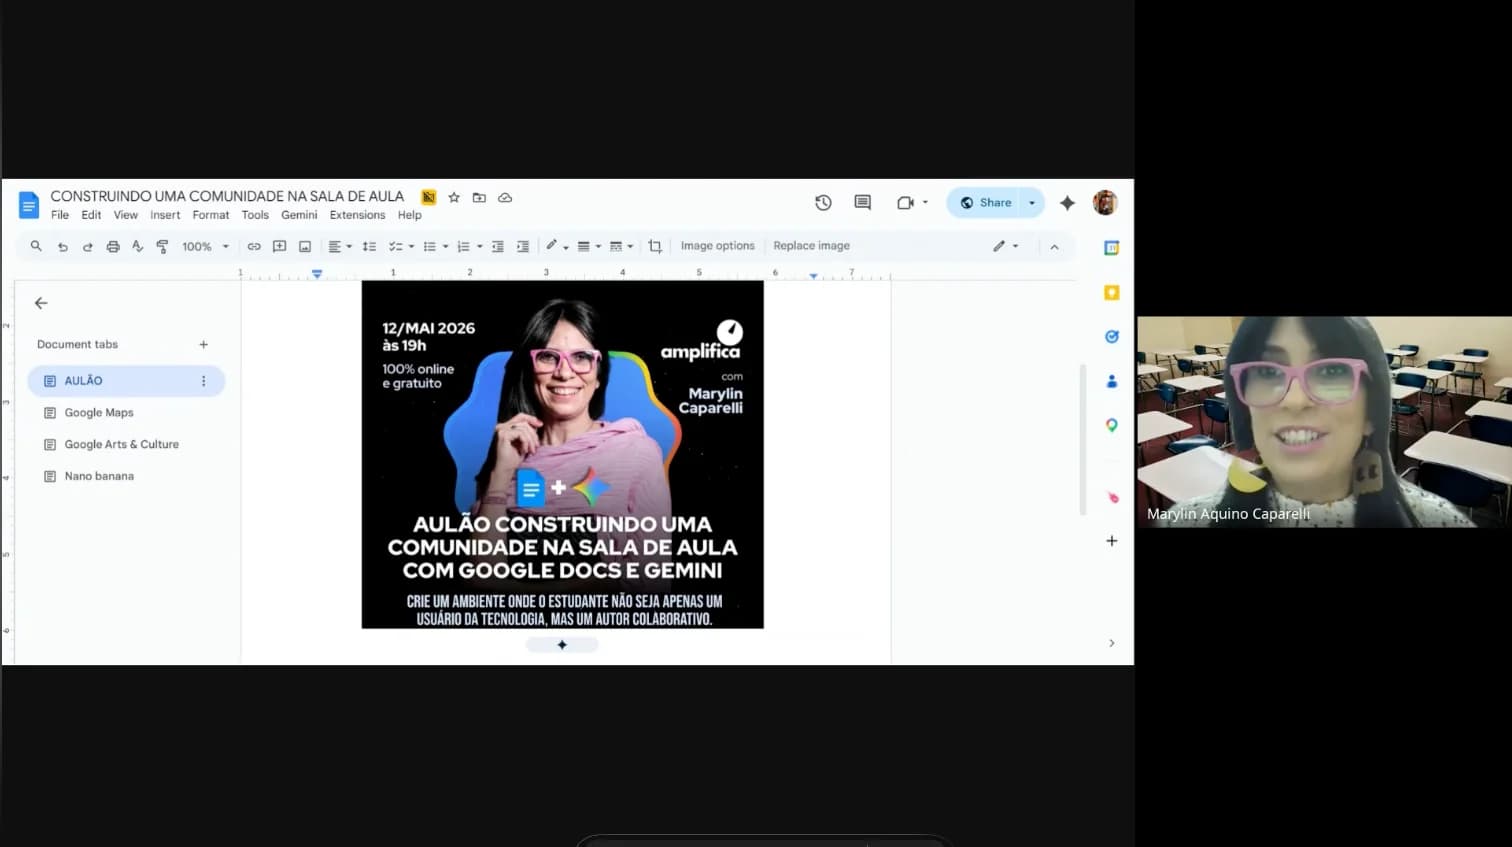Open the side panel chevron at the bottom right
This screenshot has height=847, width=1512.
click(x=1111, y=643)
